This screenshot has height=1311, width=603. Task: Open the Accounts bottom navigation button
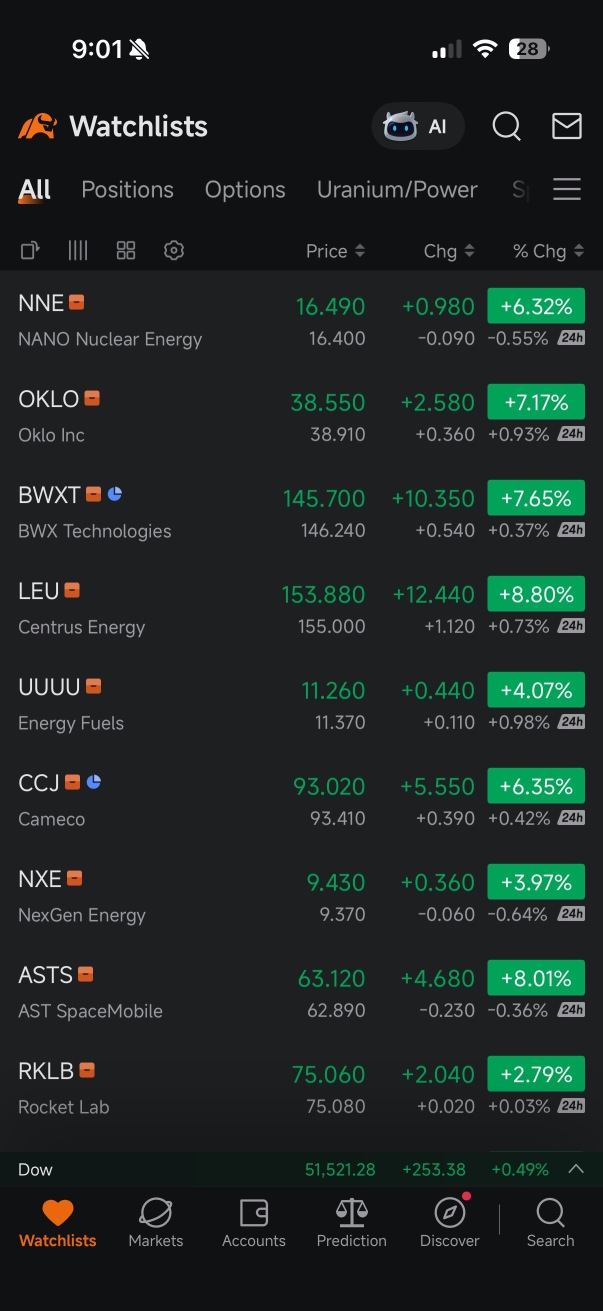click(x=254, y=1222)
